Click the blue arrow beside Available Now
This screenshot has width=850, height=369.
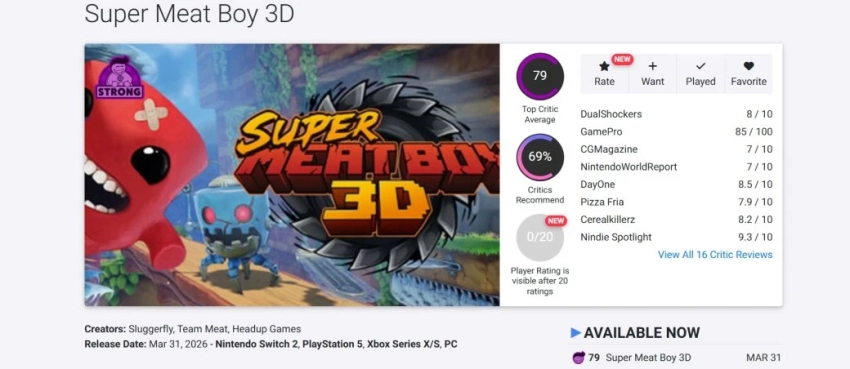[576, 333]
